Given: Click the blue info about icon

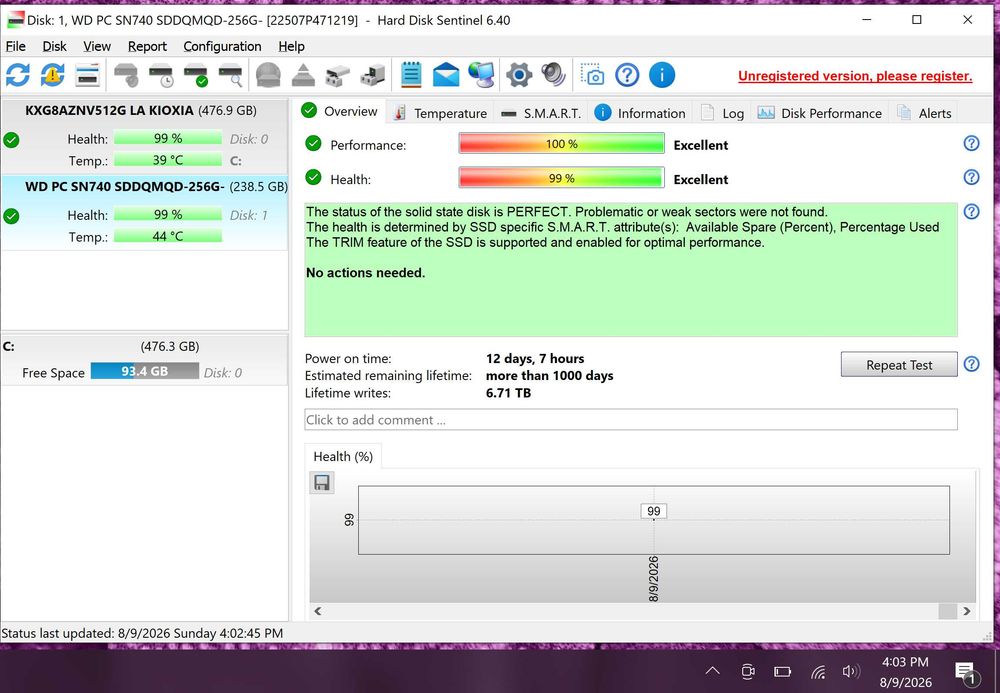Looking at the screenshot, I should 662,75.
